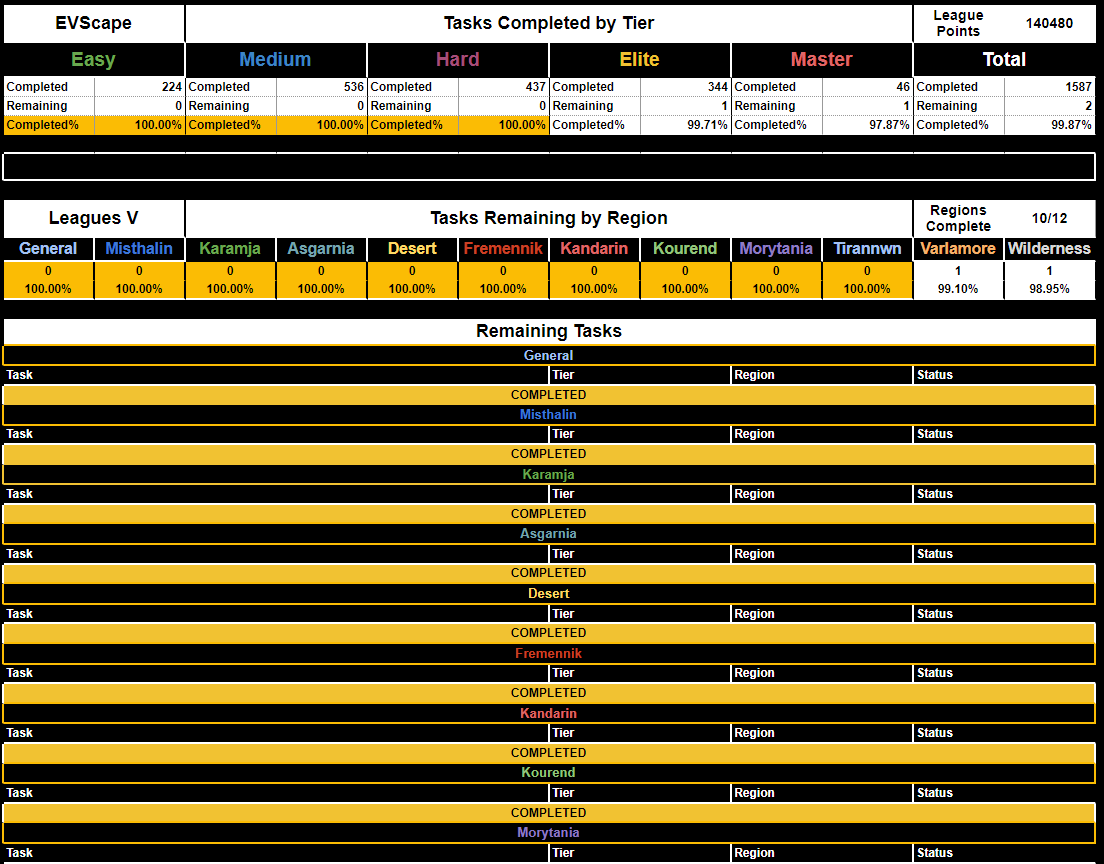Select the Fremennik section bar in Remaining Tasks
This screenshot has height=864, width=1104.
(x=548, y=653)
